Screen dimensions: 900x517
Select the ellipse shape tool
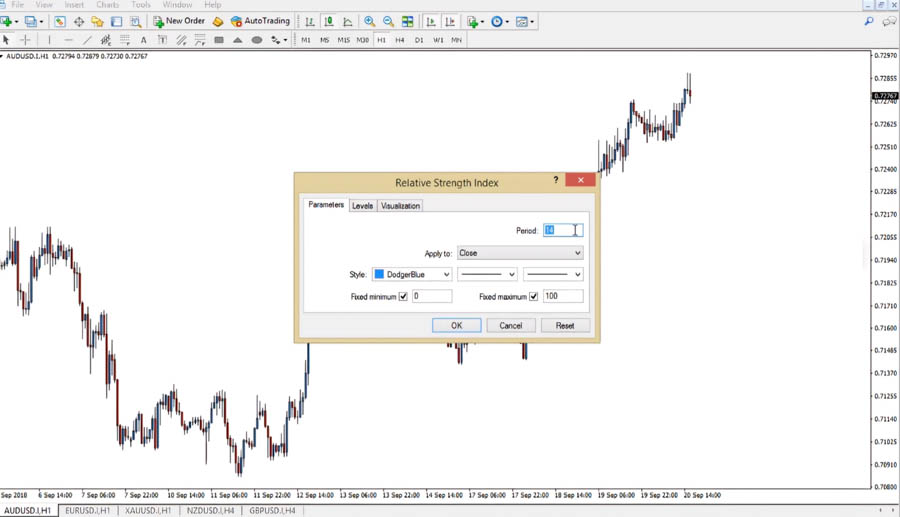[x=257, y=40]
